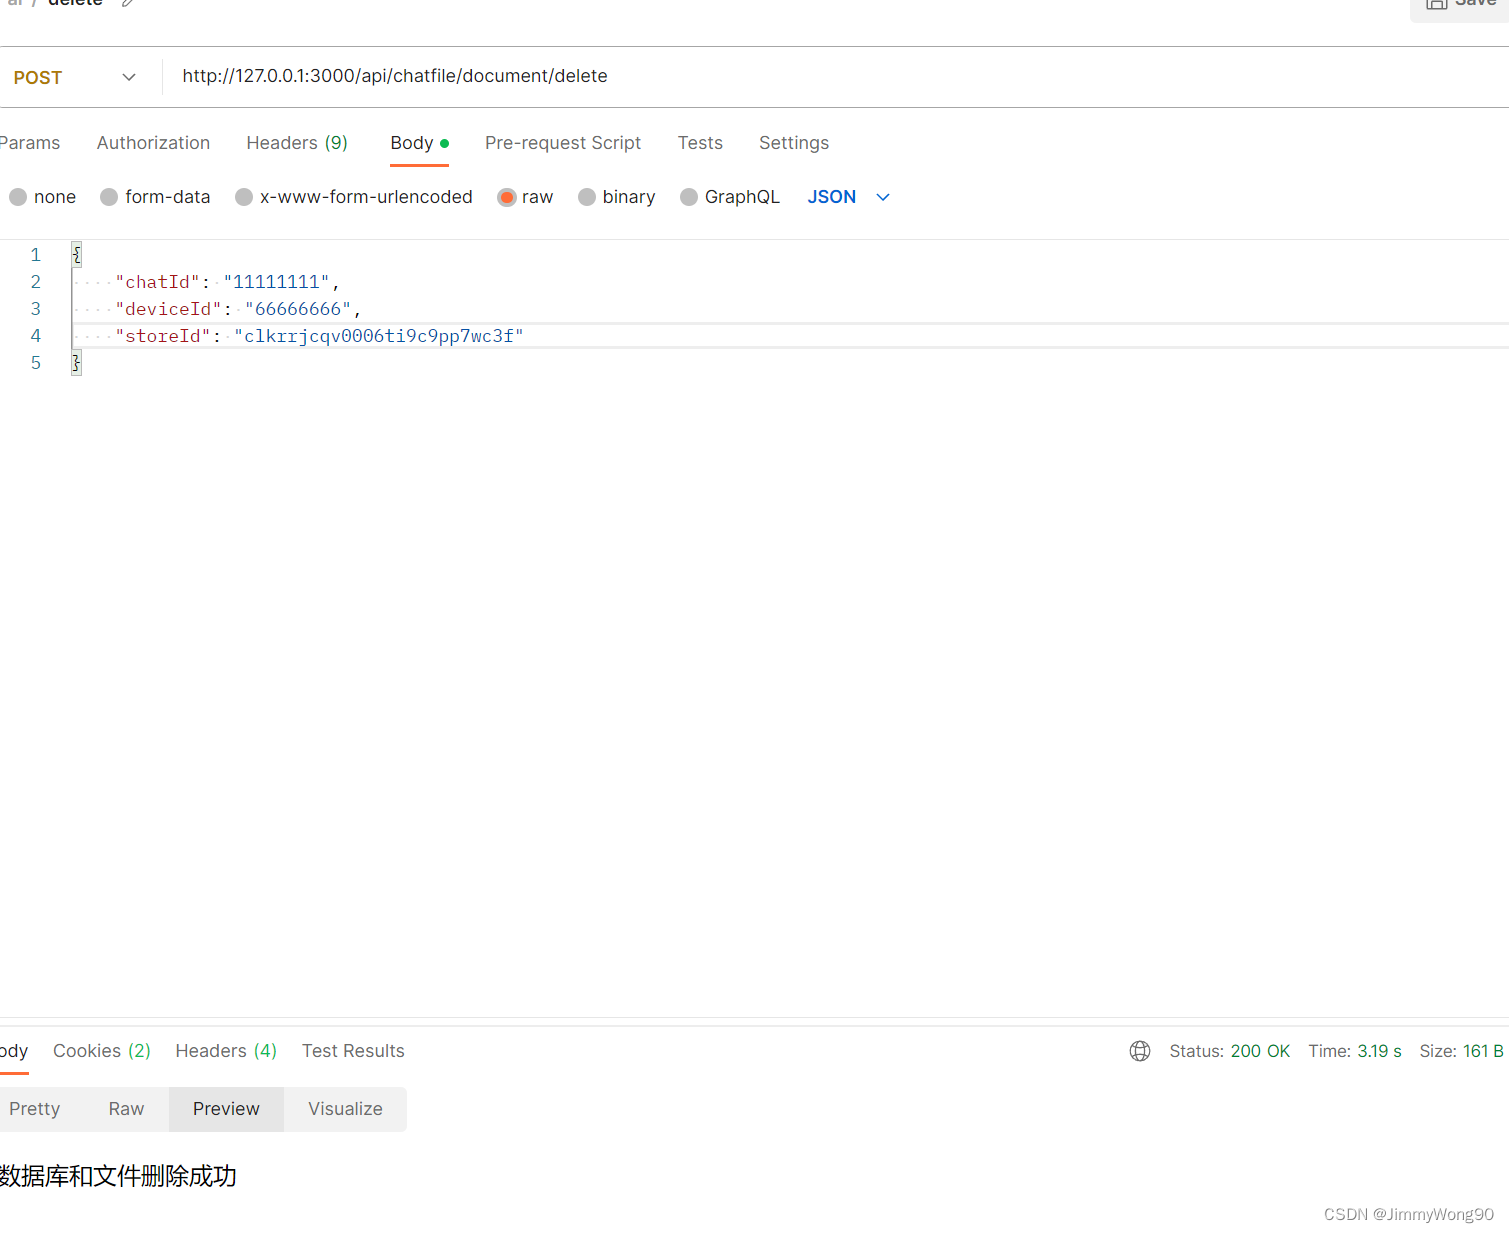Switch response view to Pretty
Viewport: 1509px width, 1233px height.
(x=34, y=1109)
